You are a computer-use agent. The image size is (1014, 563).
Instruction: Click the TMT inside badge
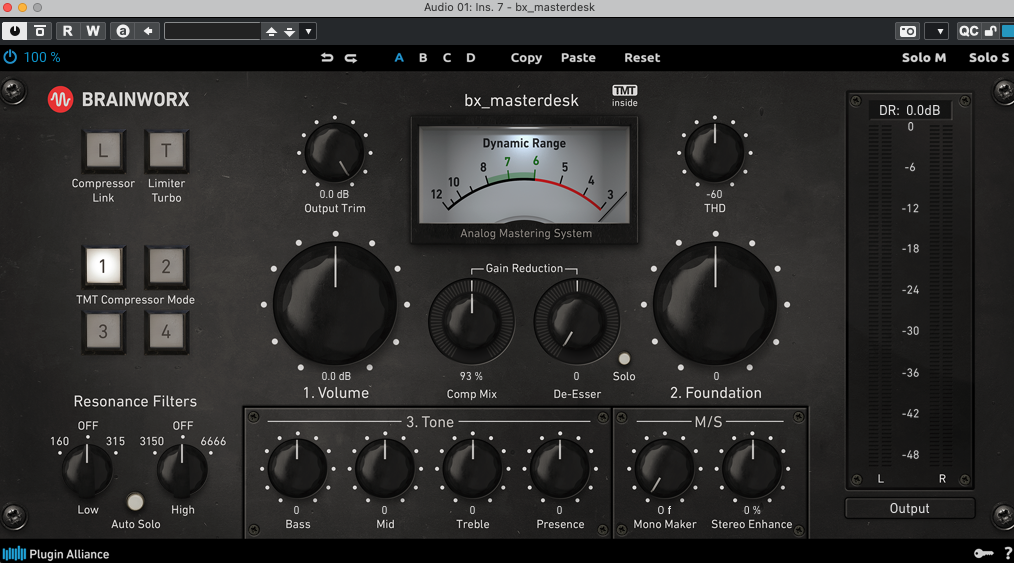pyautogui.click(x=625, y=96)
